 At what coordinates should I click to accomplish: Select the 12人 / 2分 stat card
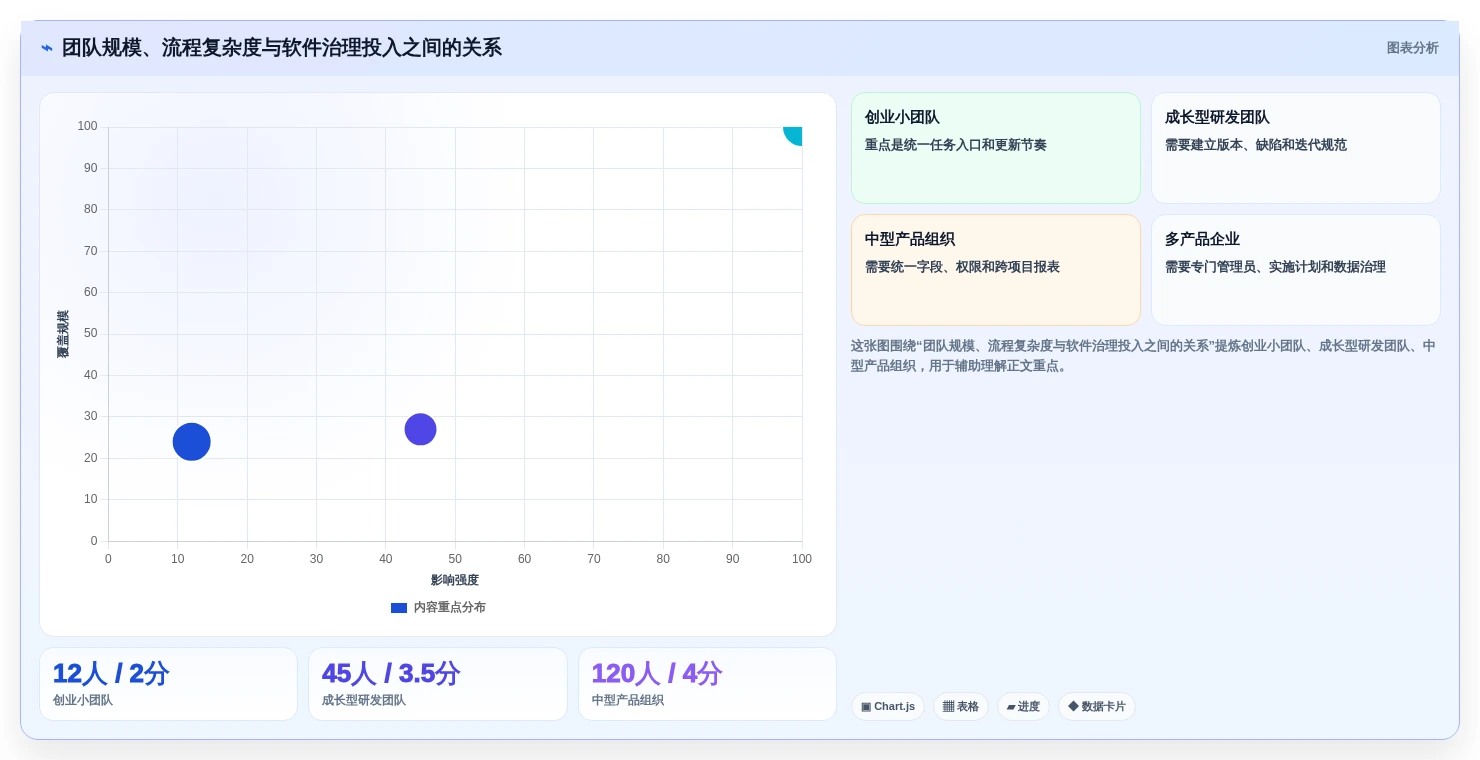pos(168,684)
